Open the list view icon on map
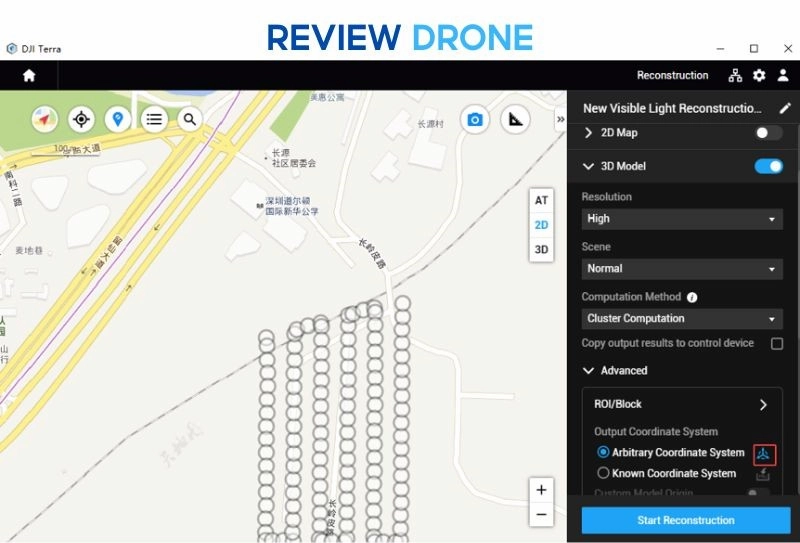Viewport: 800px width, 543px height. [154, 119]
